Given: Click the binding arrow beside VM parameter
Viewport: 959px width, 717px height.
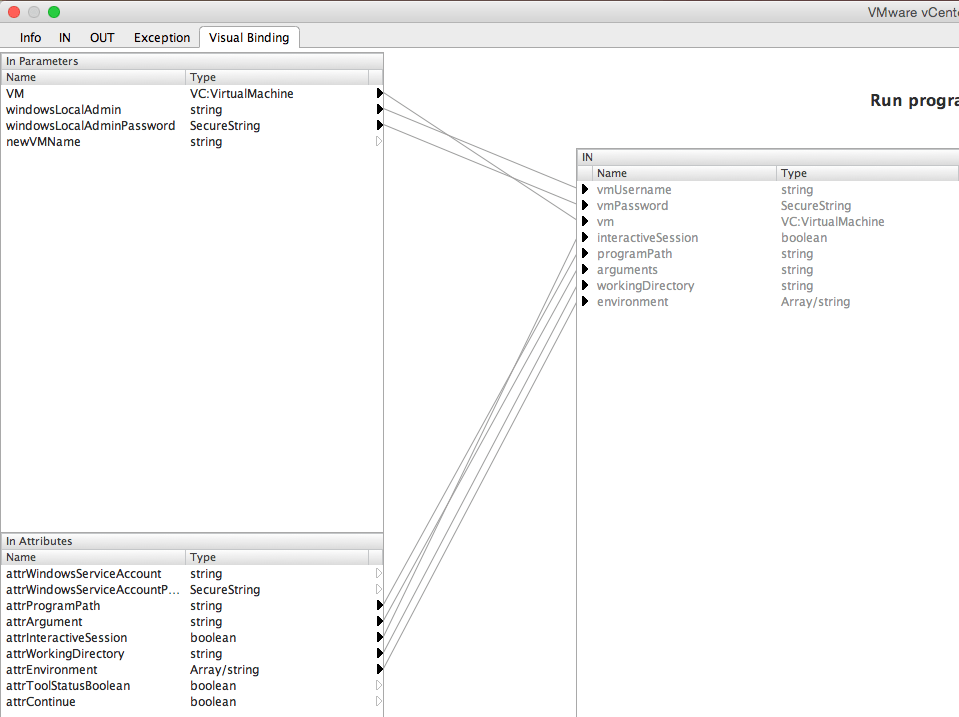Looking at the screenshot, I should 379,93.
